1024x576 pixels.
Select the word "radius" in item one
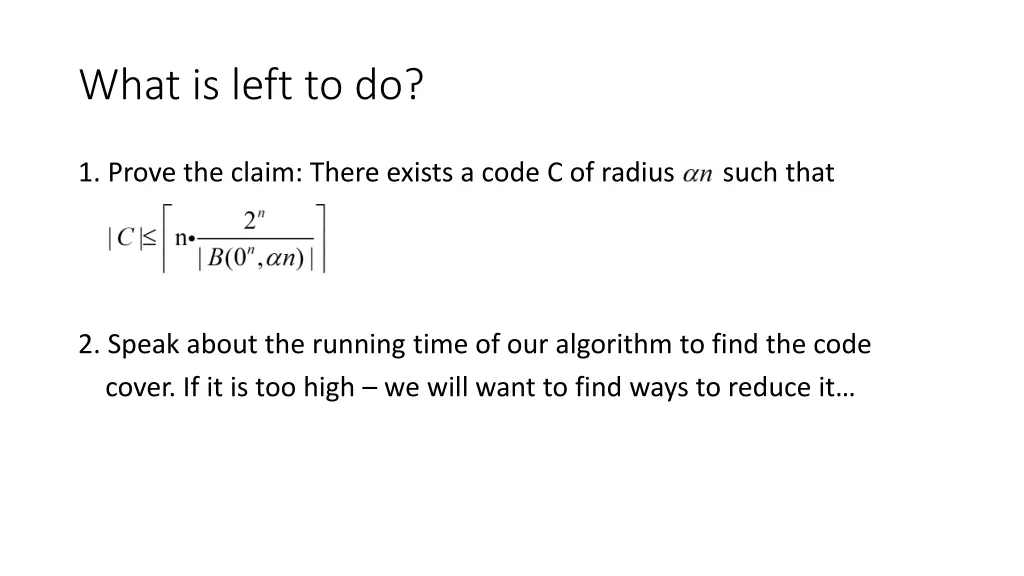click(x=637, y=172)
